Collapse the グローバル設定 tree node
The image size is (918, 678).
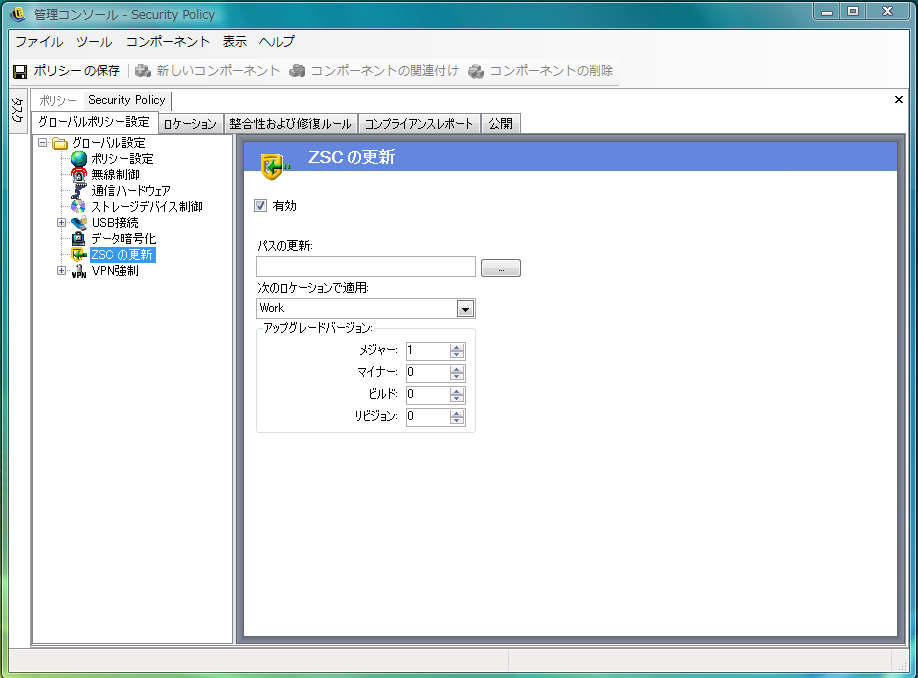43,142
